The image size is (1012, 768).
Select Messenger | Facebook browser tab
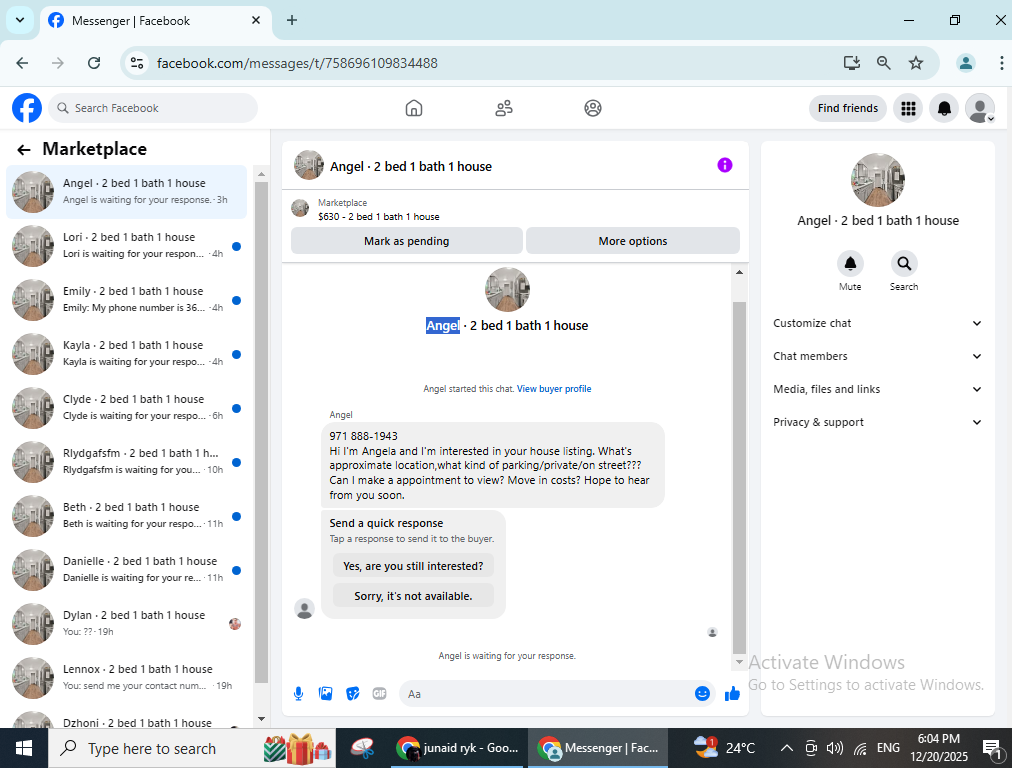pyautogui.click(x=156, y=21)
